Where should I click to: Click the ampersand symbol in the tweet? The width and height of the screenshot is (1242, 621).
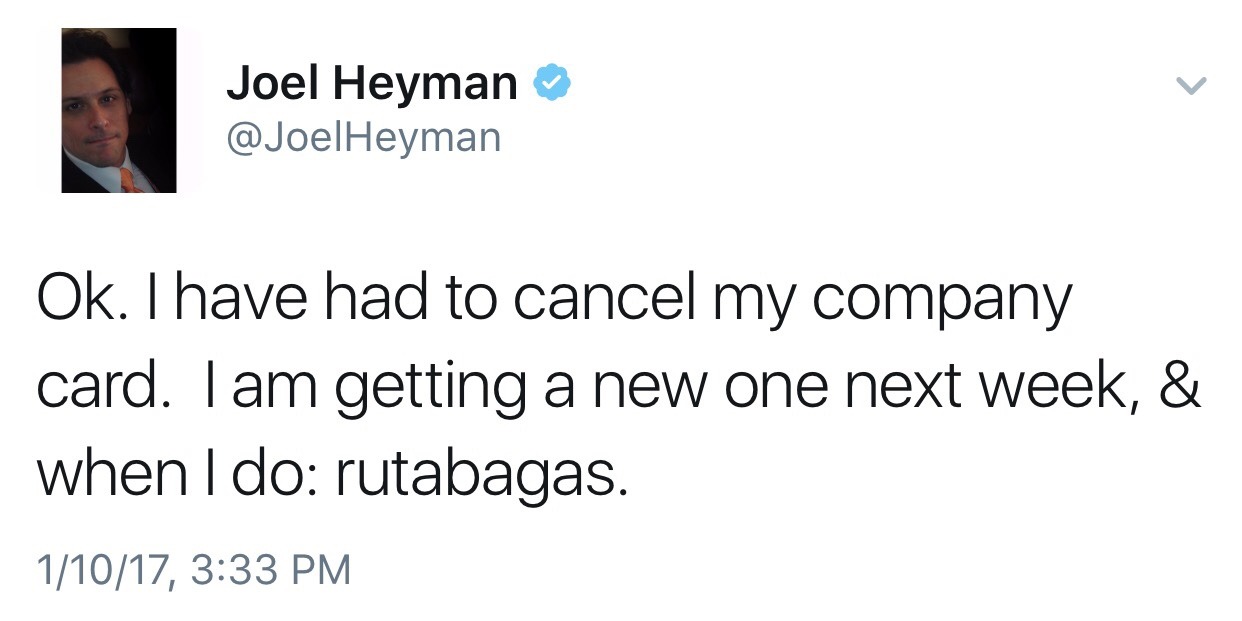coord(1180,386)
